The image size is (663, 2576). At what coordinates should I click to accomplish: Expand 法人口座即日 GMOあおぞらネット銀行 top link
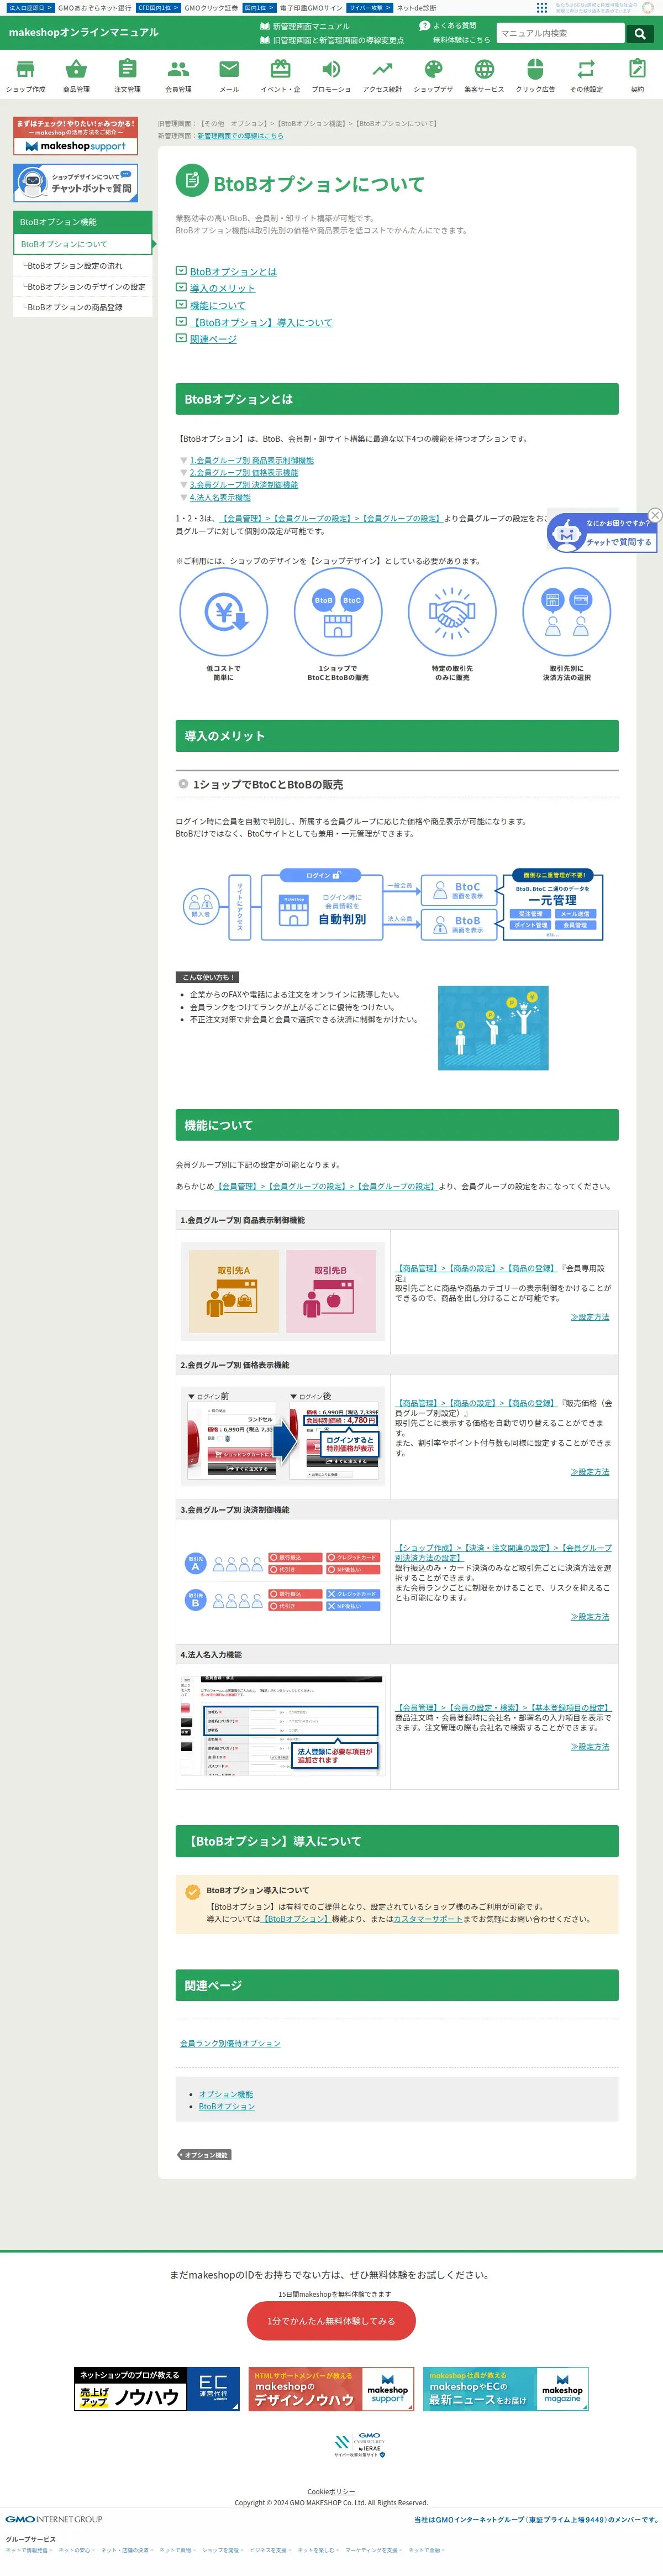tap(69, 7)
